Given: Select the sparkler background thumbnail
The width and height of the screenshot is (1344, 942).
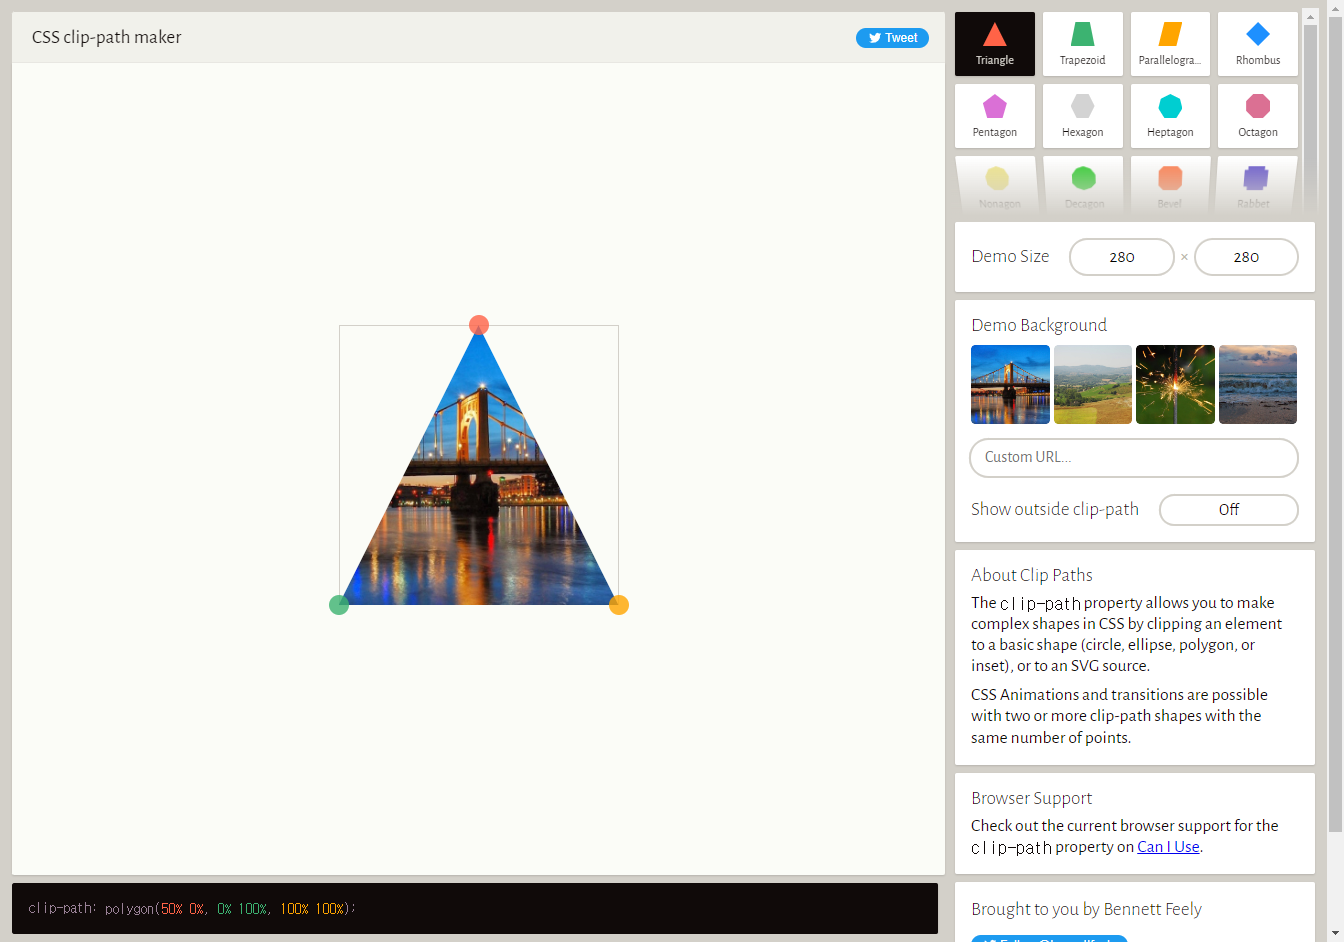Looking at the screenshot, I should pos(1175,385).
